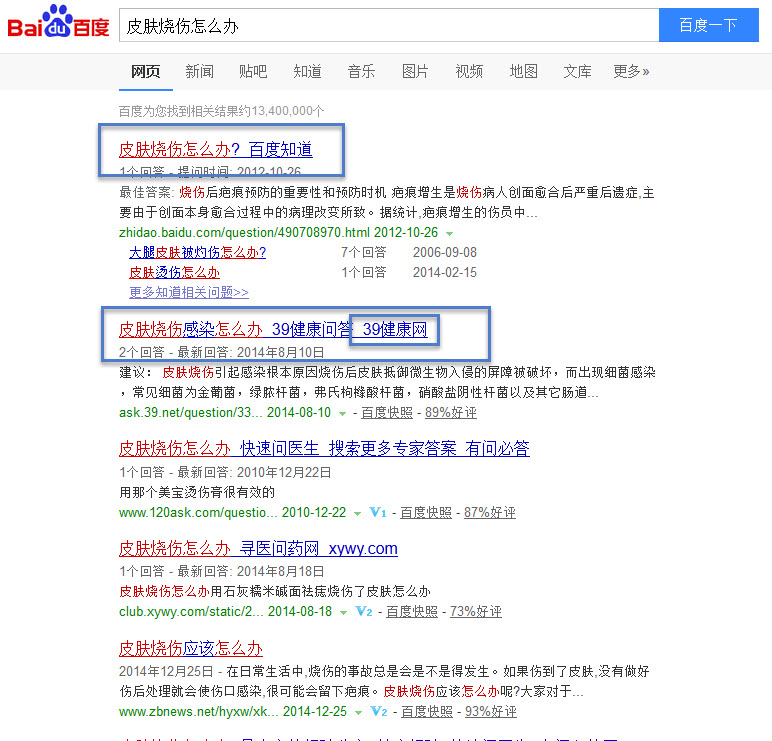The height and width of the screenshot is (741, 772).
Task: Open the 贴吧 tab
Action: point(253,72)
